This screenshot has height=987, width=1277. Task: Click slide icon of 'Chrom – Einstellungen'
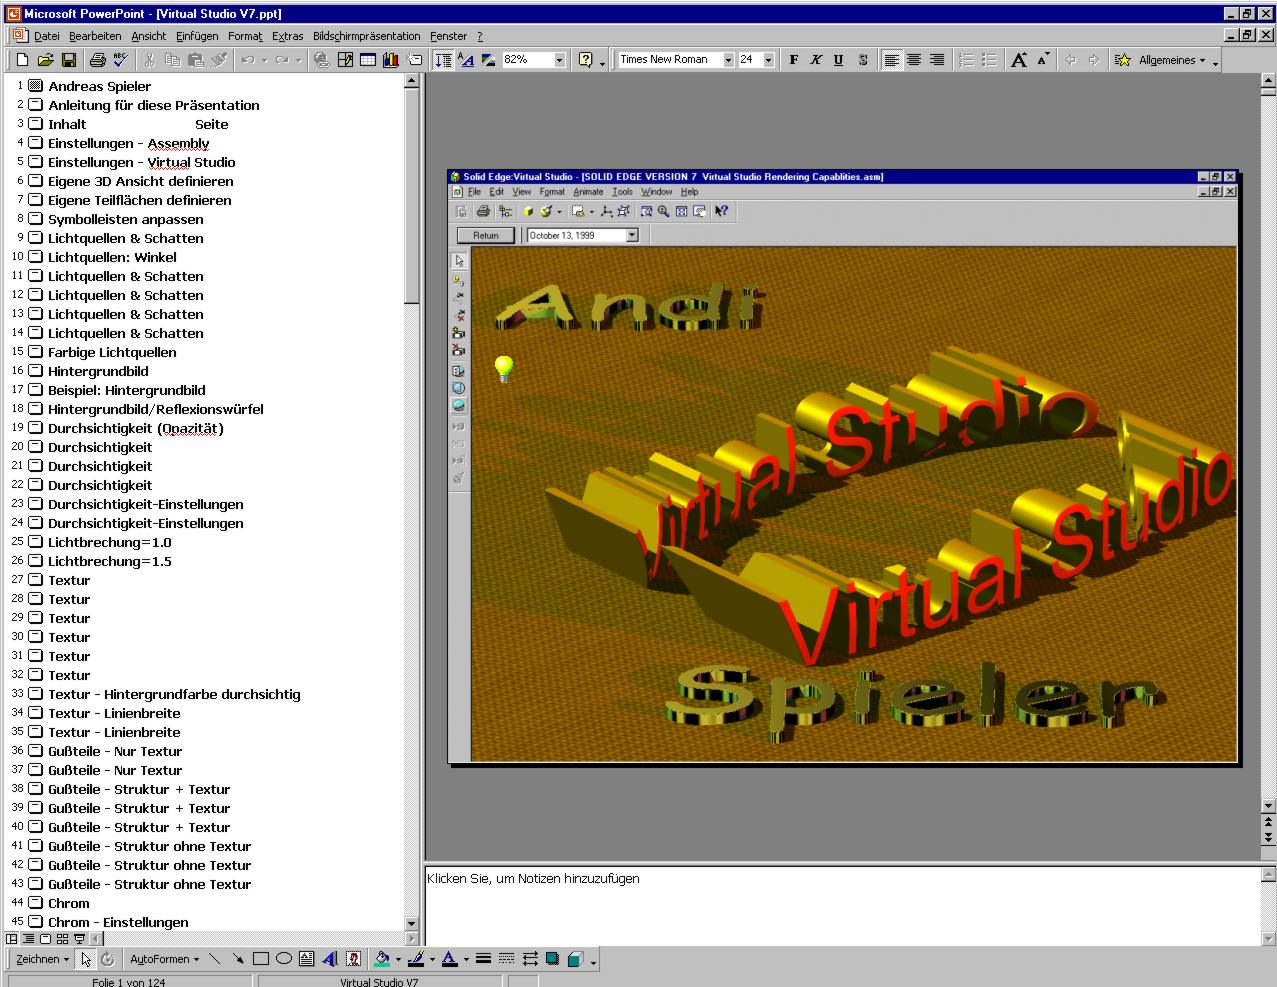point(36,922)
